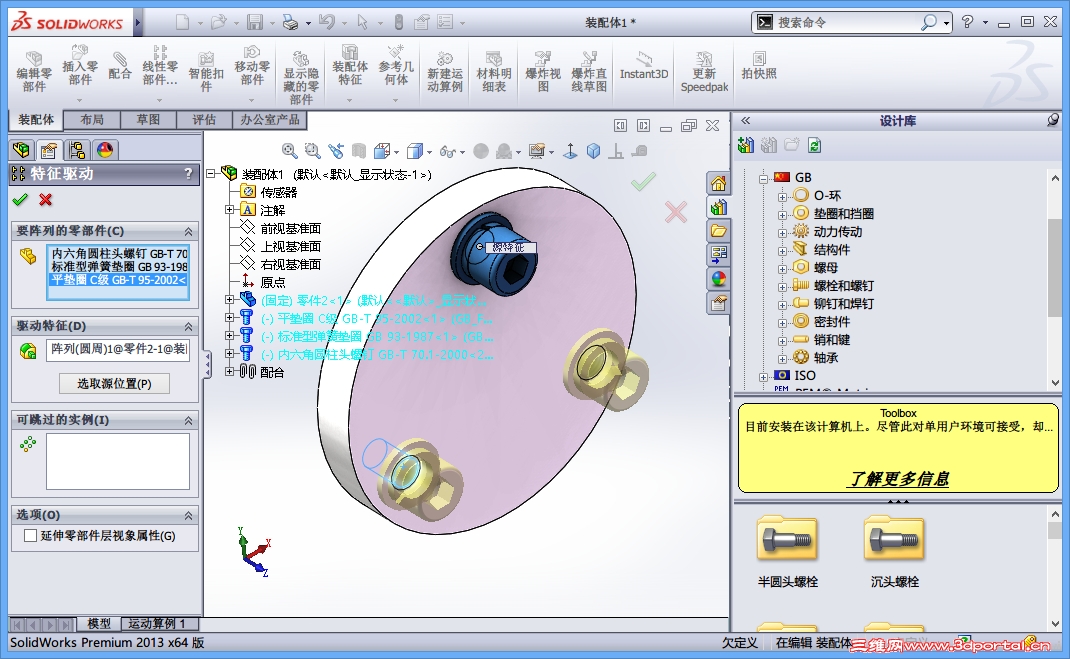Expand the 配合 node in feature tree
Image resolution: width=1070 pixels, height=659 pixels.
[x=230, y=372]
